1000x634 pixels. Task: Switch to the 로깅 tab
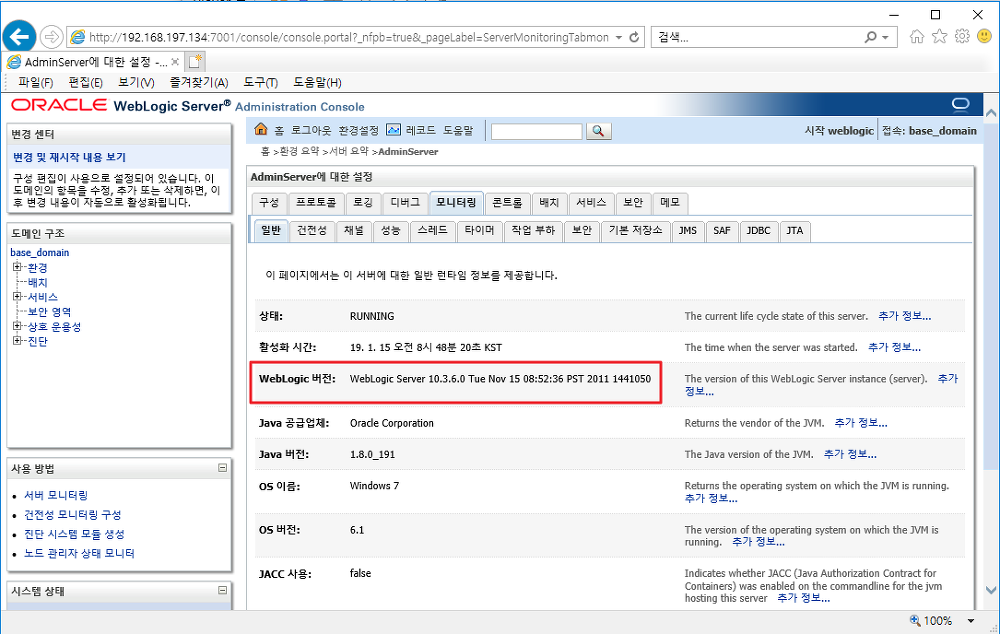coord(363,202)
